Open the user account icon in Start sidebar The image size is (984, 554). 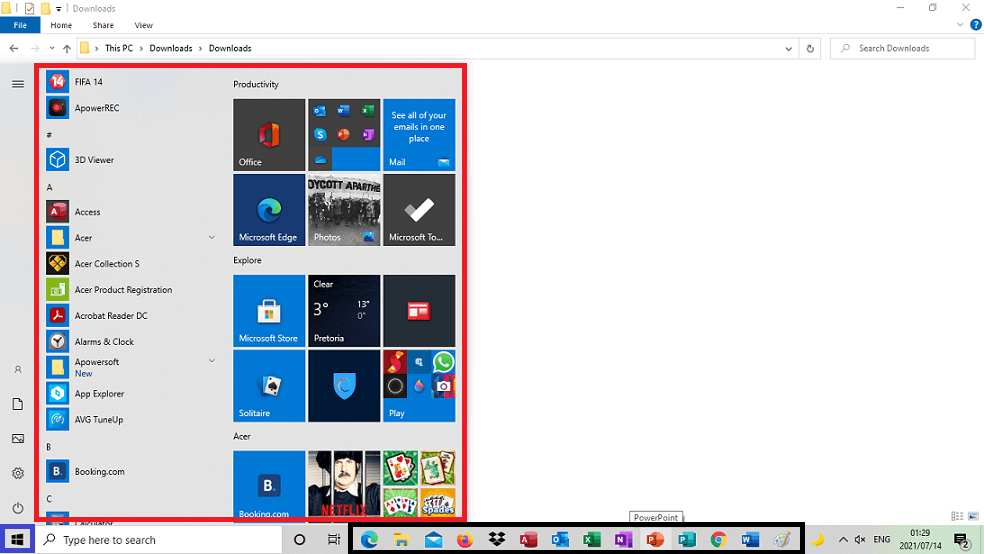point(18,370)
